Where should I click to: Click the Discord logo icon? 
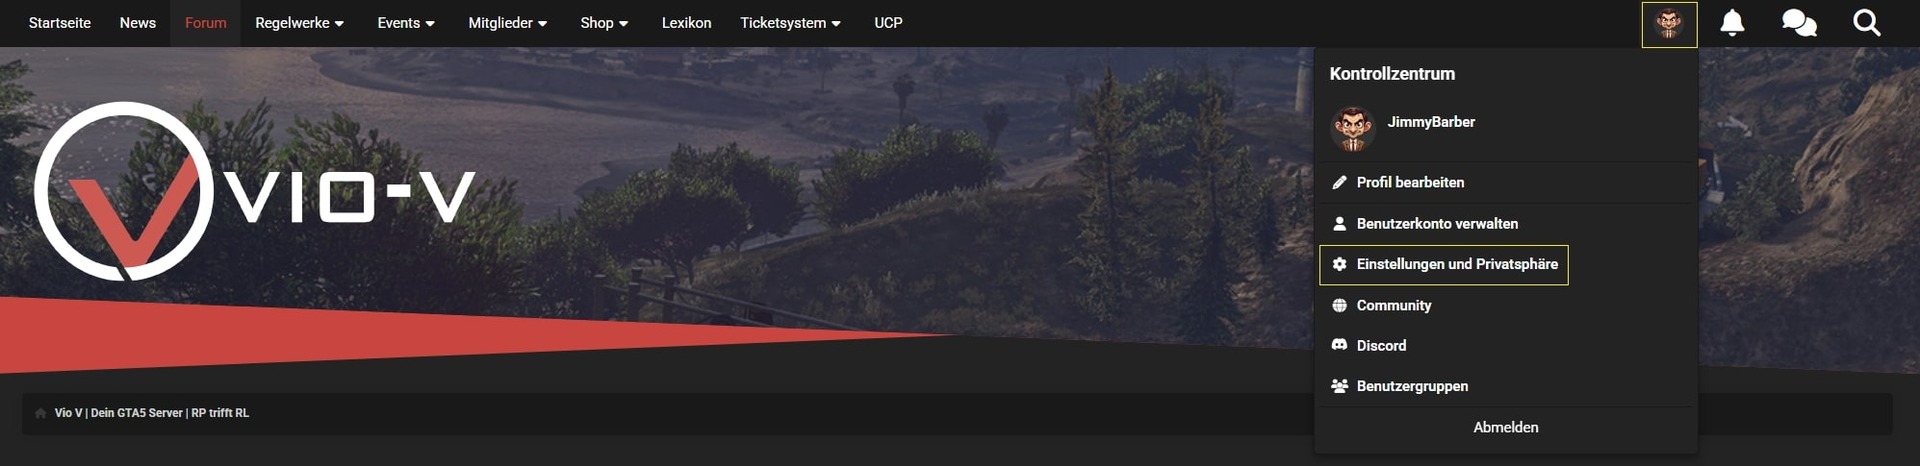point(1339,345)
